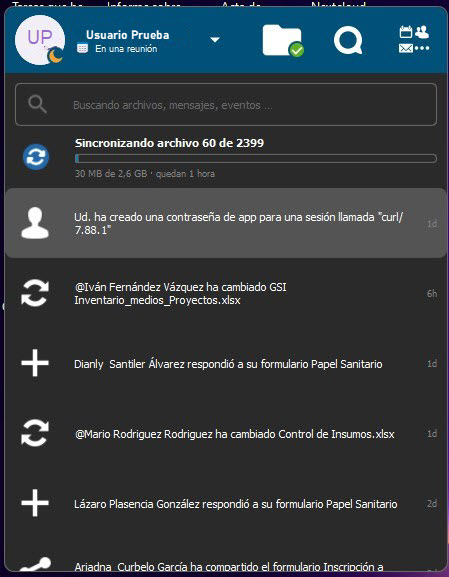Click the 'En una reunión' status text
Screen dimensions: 449x577
coord(126,49)
